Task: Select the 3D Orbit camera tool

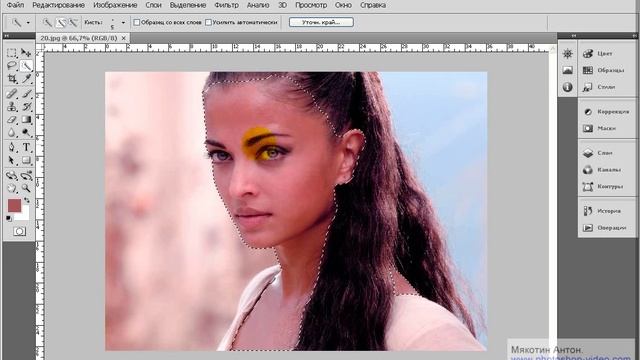Action: coord(26,176)
